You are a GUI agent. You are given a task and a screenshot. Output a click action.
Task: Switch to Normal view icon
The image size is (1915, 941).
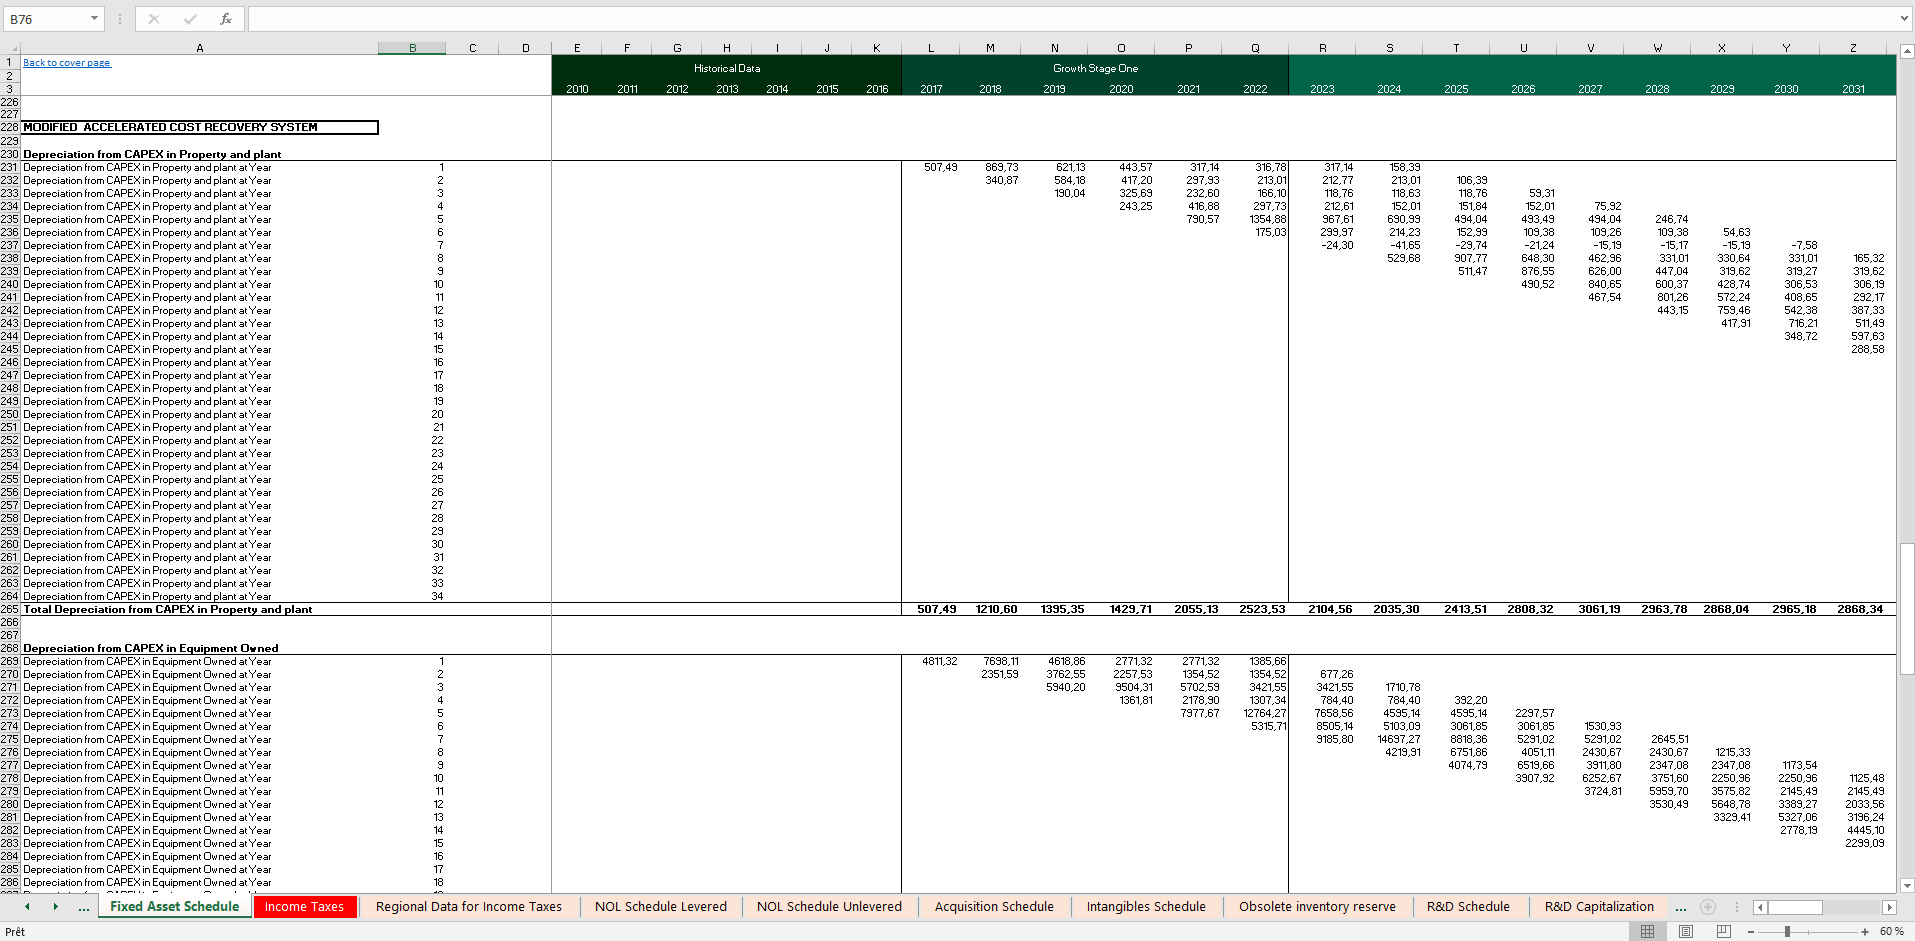1647,931
